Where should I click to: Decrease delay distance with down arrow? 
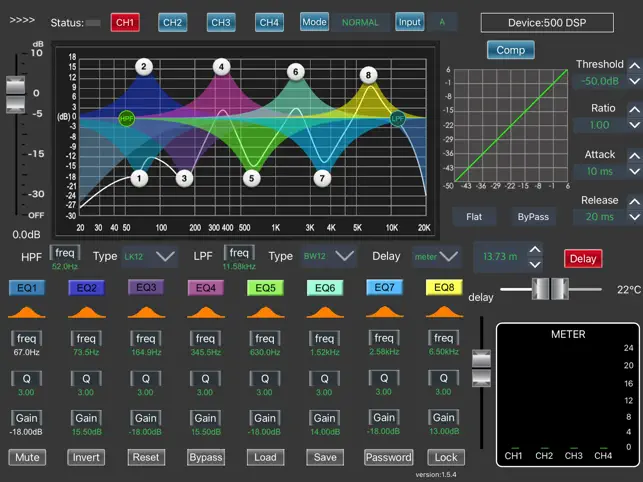[535, 265]
